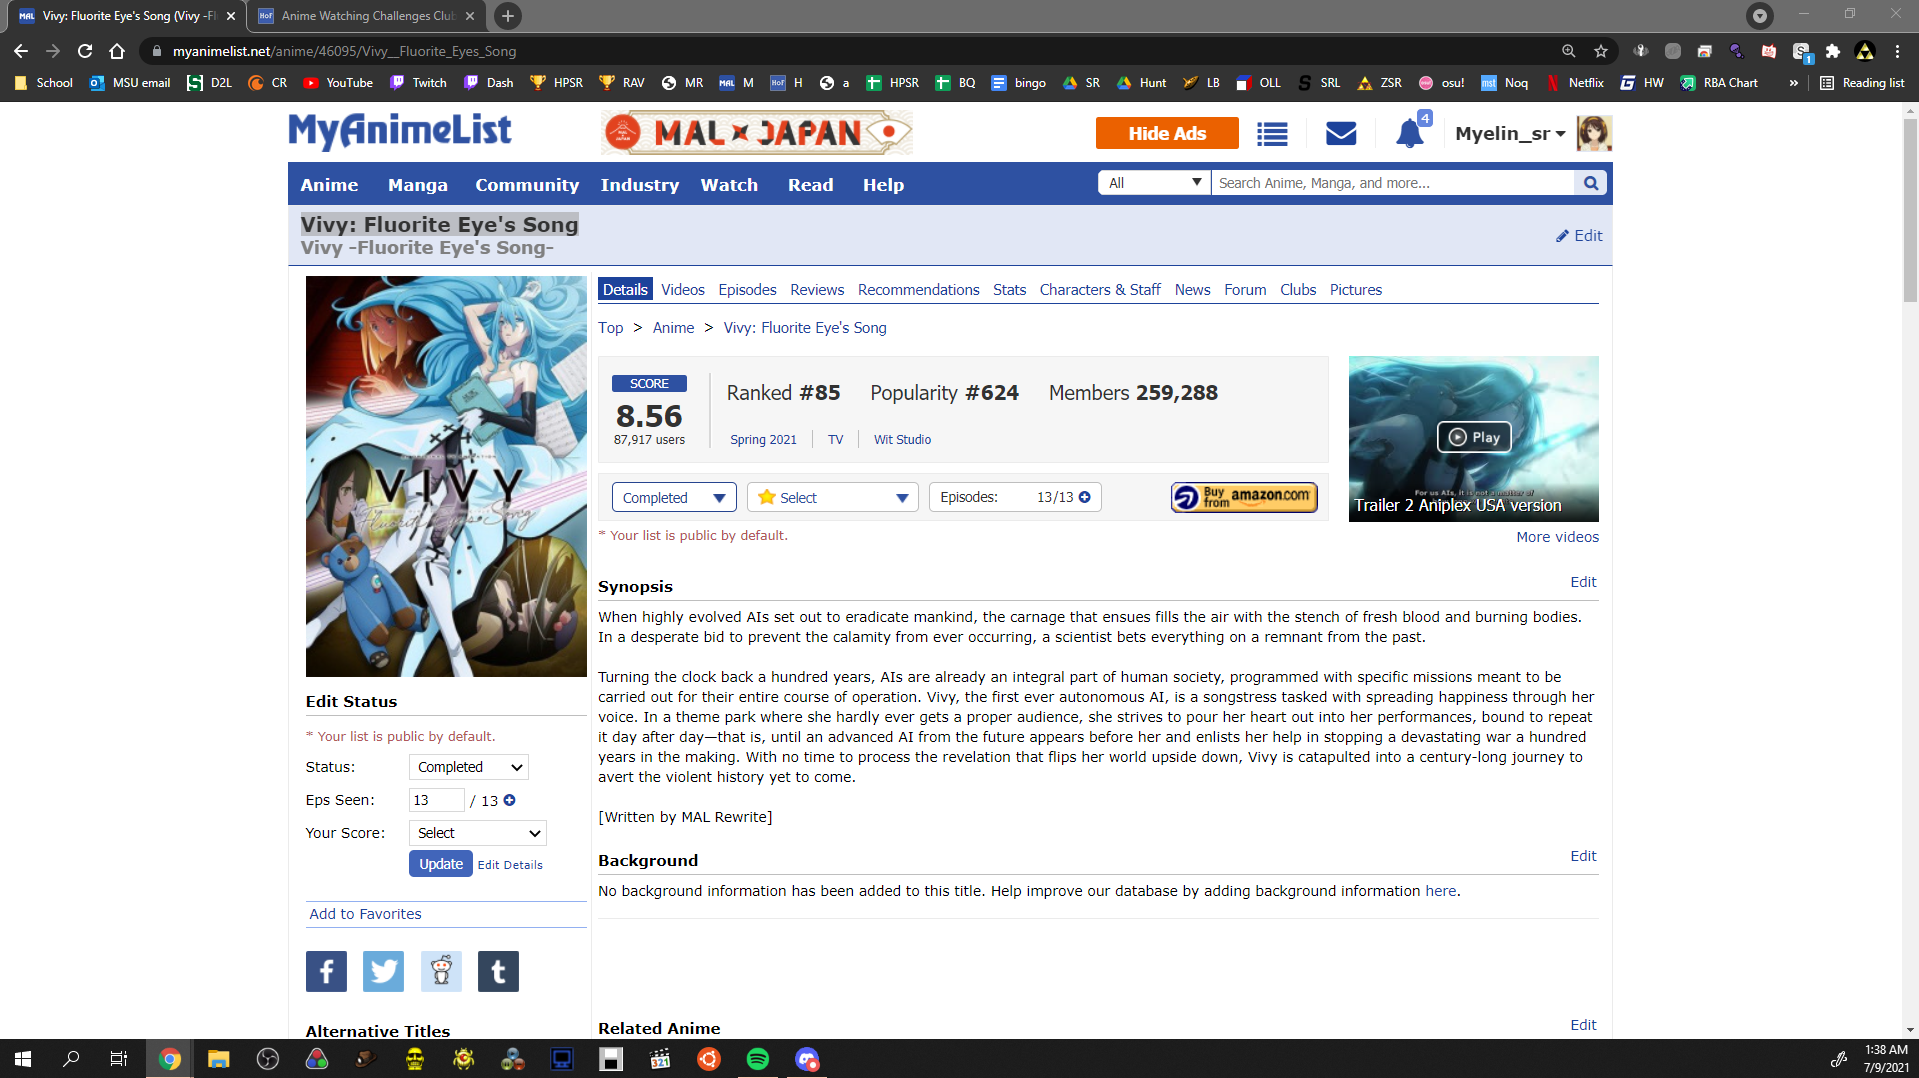Open the notifications bell icon
The image size is (1919, 1078).
(x=1410, y=133)
